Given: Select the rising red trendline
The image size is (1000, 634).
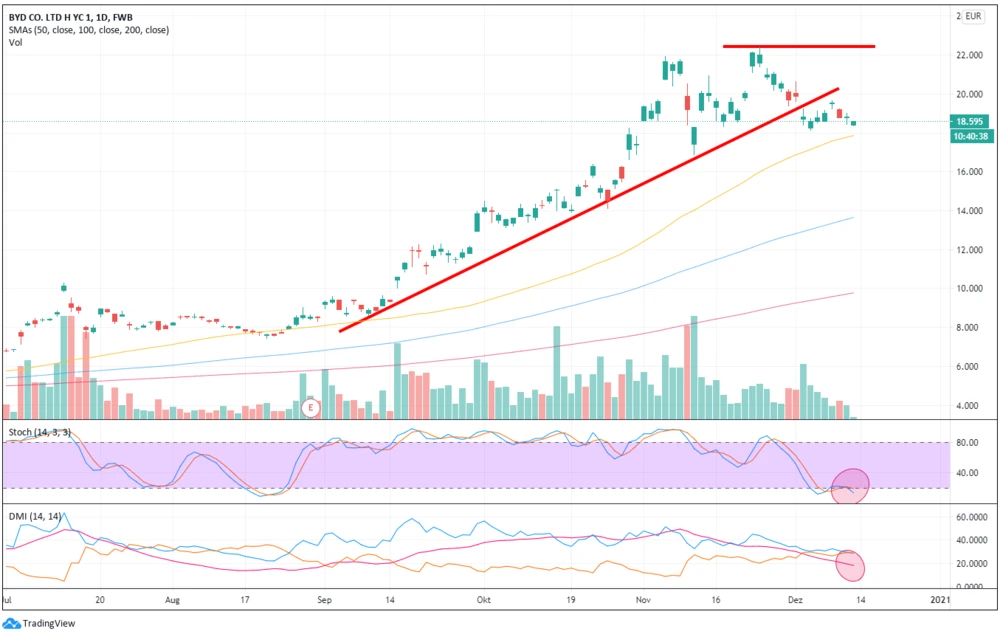Looking at the screenshot, I should tap(588, 210).
